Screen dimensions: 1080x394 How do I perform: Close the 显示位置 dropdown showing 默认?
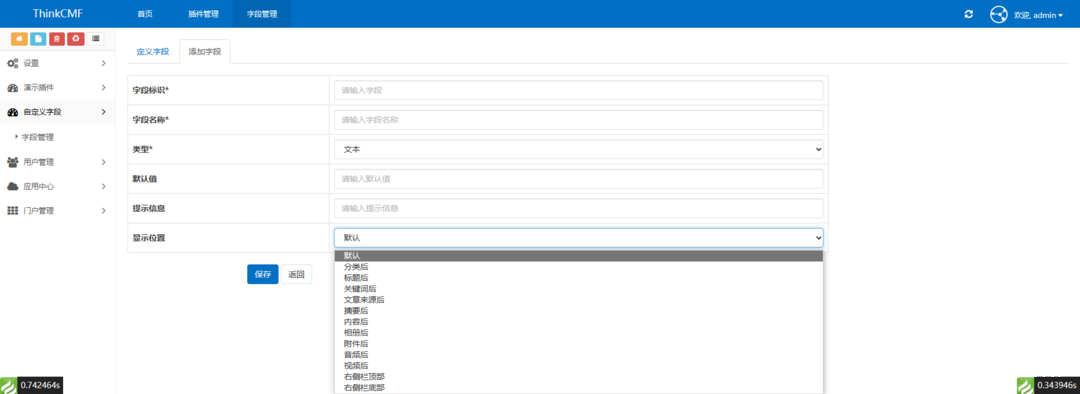click(579, 238)
